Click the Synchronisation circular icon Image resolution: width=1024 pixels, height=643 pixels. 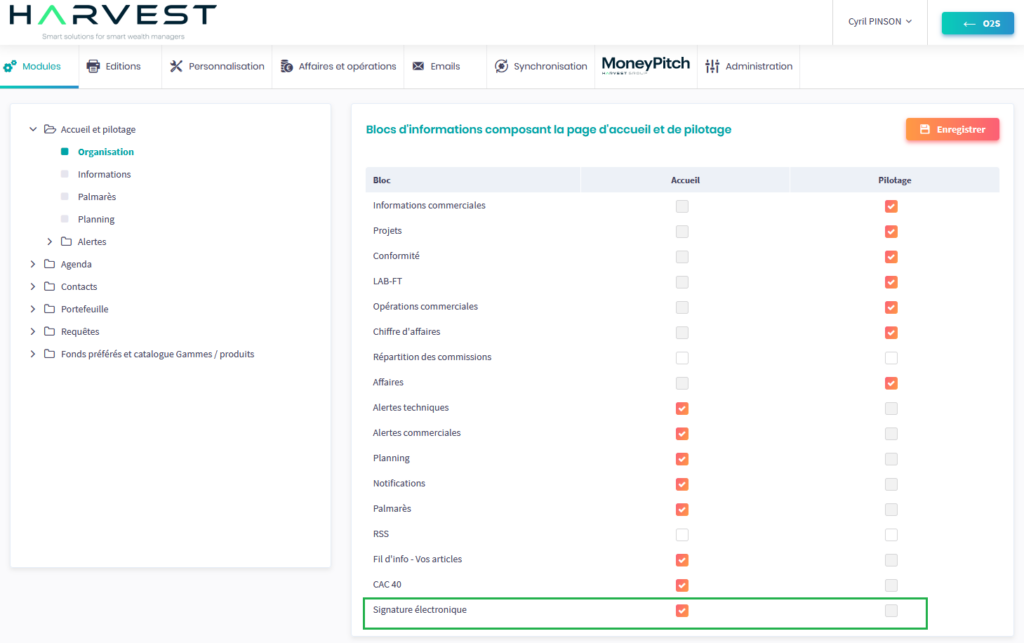point(502,67)
